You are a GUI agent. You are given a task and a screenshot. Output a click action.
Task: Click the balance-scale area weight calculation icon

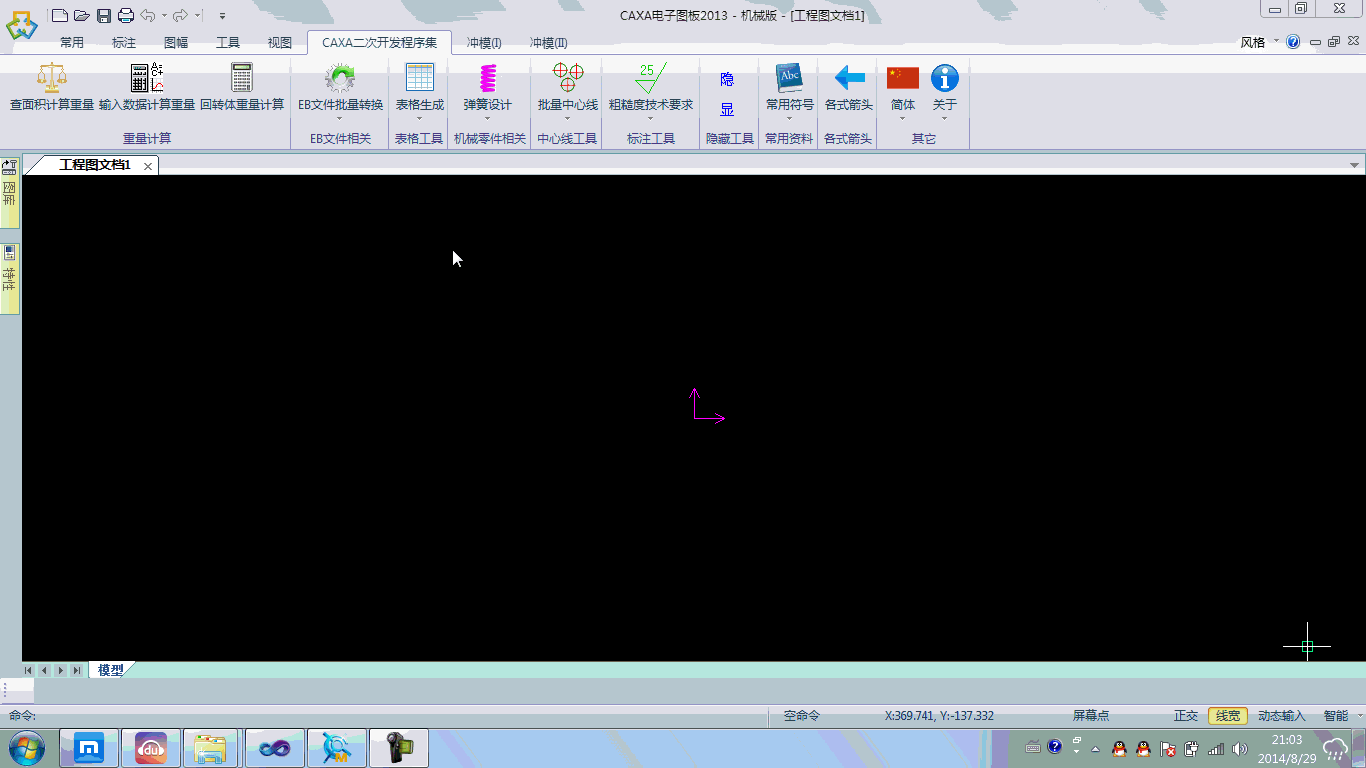(51, 79)
